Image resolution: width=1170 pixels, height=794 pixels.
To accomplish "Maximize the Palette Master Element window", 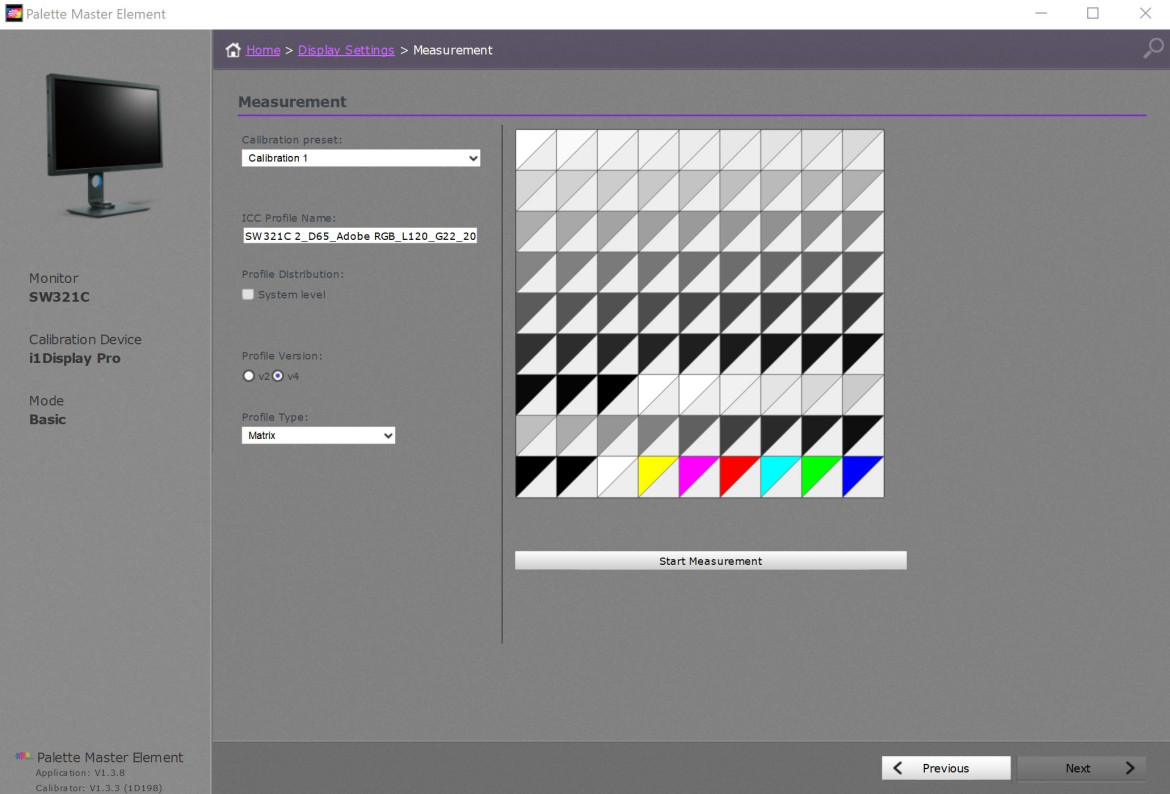I will click(1092, 13).
